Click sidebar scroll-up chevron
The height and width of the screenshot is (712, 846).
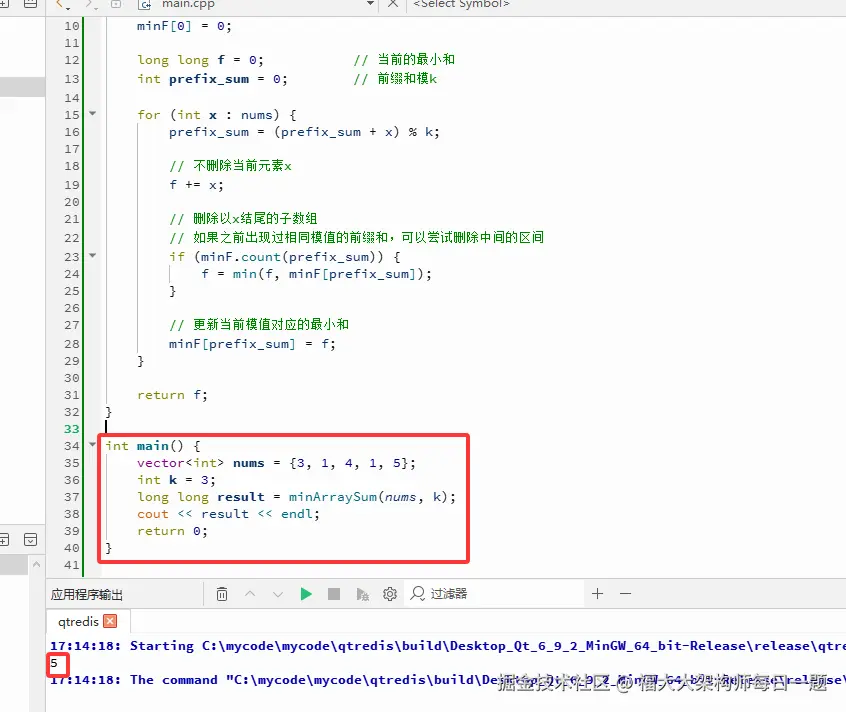(36, 564)
